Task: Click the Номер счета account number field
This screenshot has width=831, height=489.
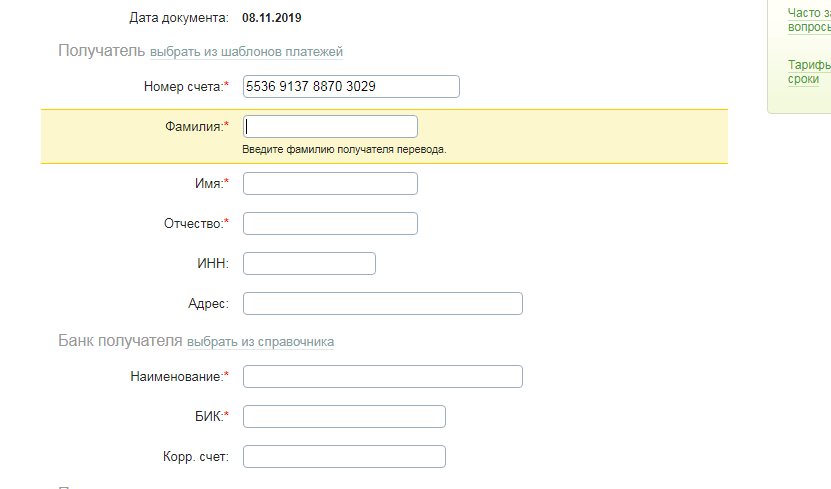Action: tap(351, 87)
